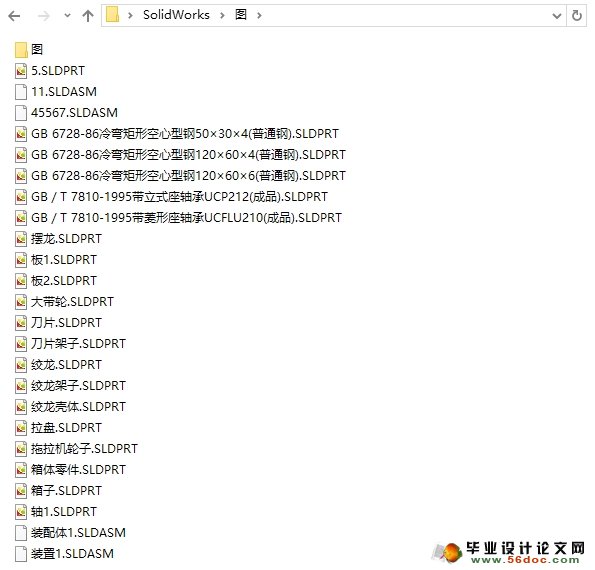Click icon of 拉盘.SLDPRT
This screenshot has width=595, height=570.
click(x=21, y=428)
